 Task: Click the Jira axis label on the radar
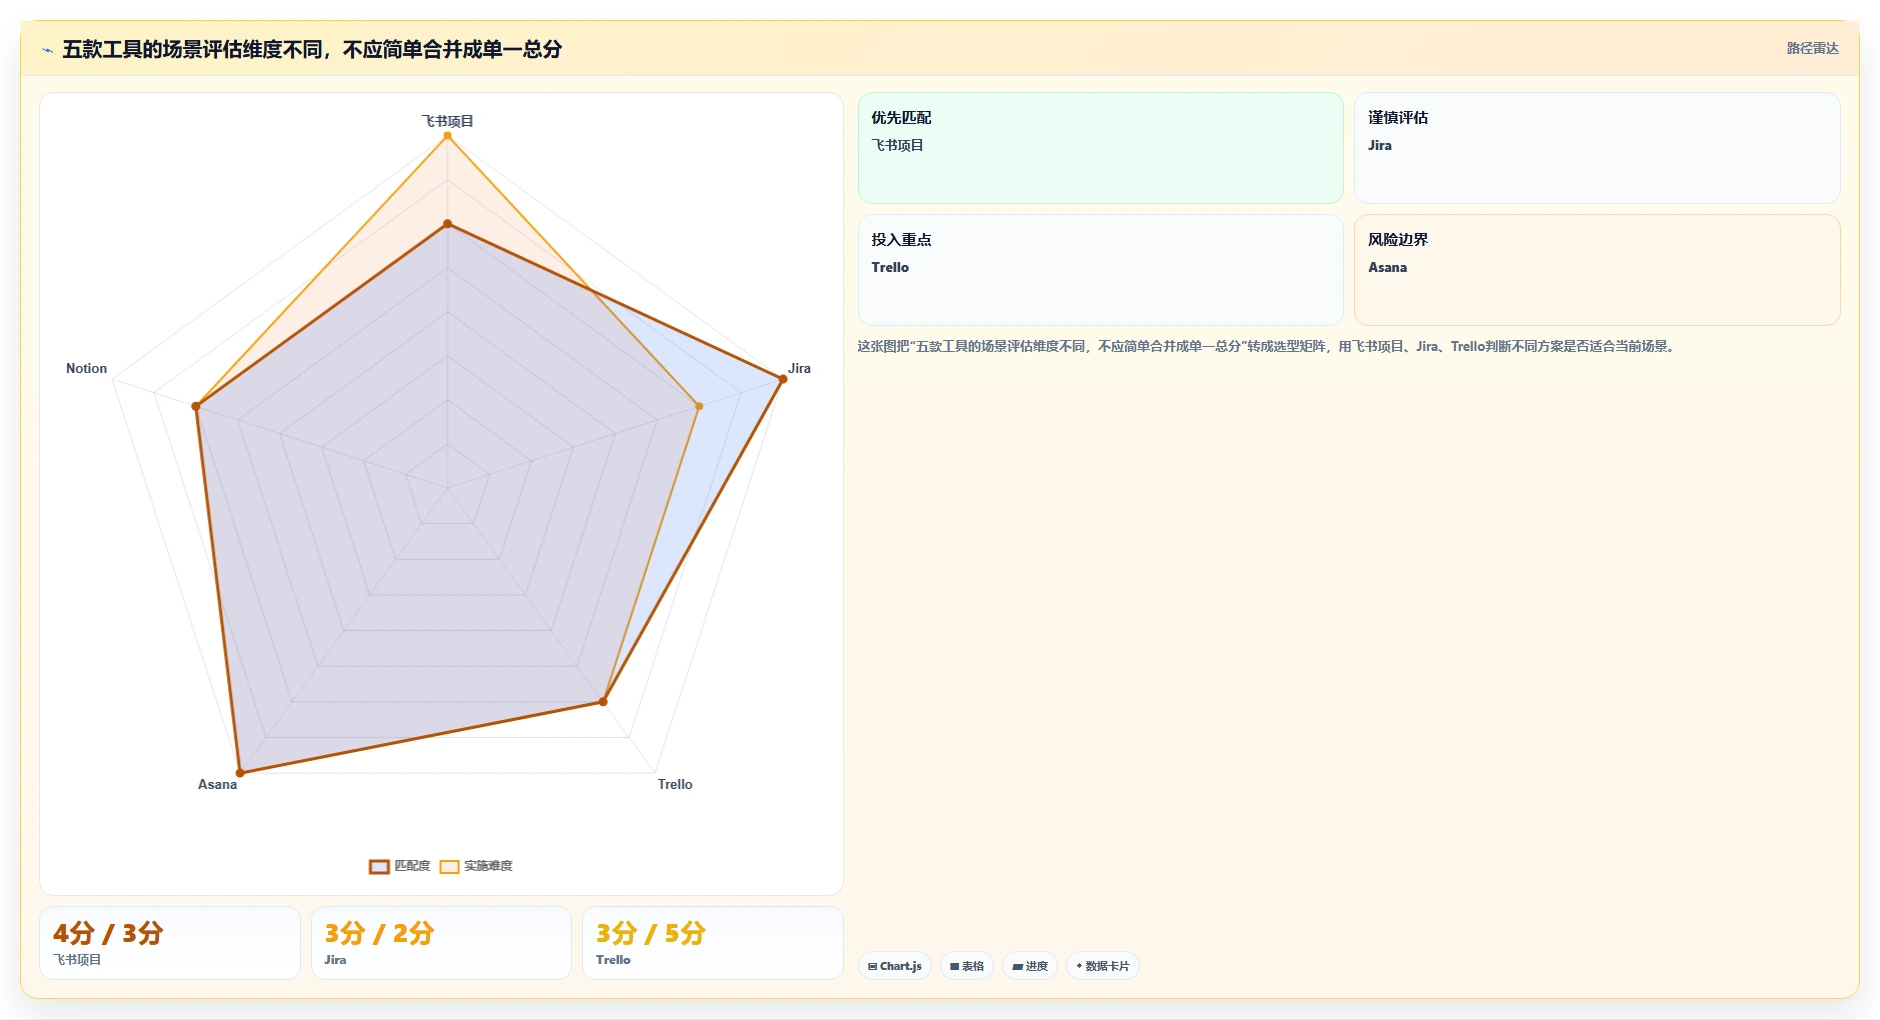[x=799, y=368]
